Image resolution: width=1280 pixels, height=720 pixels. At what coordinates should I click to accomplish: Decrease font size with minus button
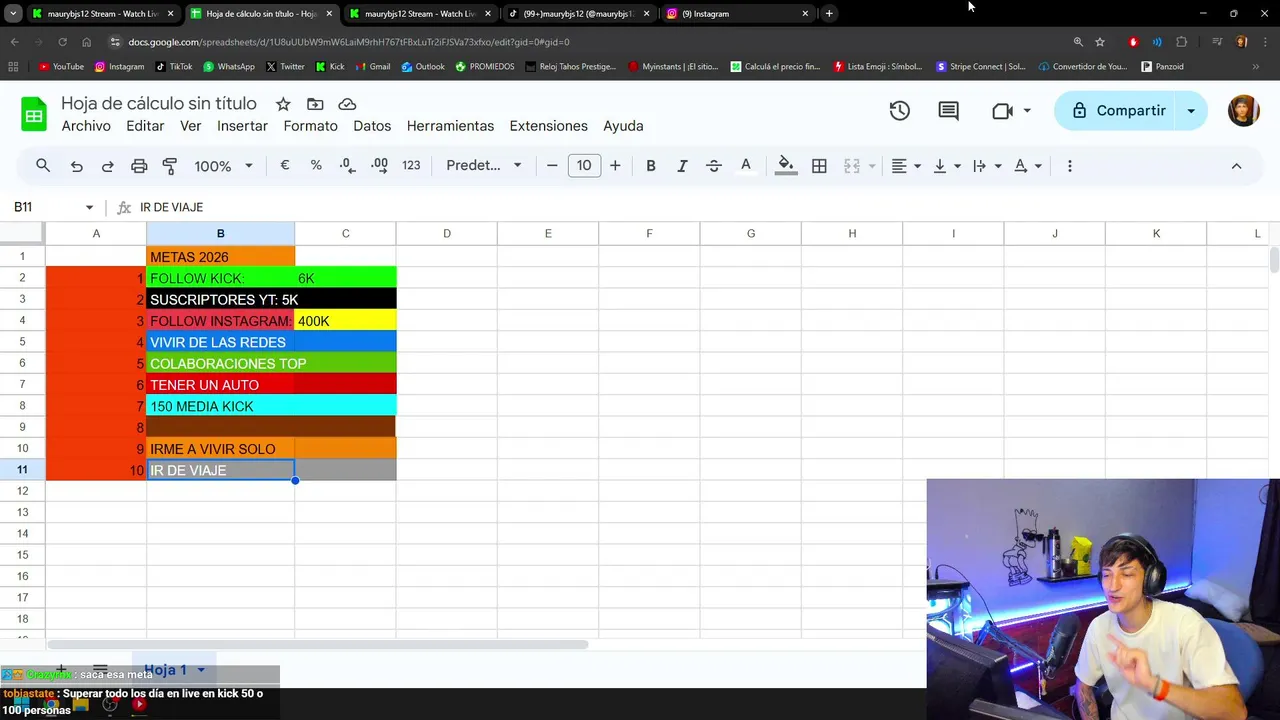552,166
